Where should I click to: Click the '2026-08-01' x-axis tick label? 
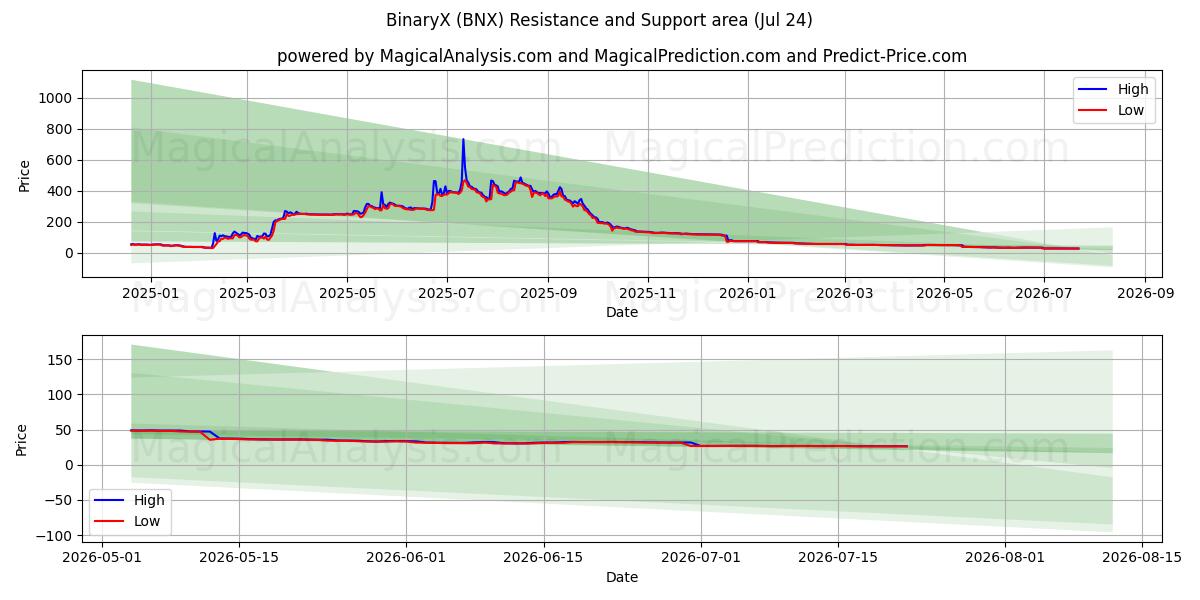(x=1005, y=558)
